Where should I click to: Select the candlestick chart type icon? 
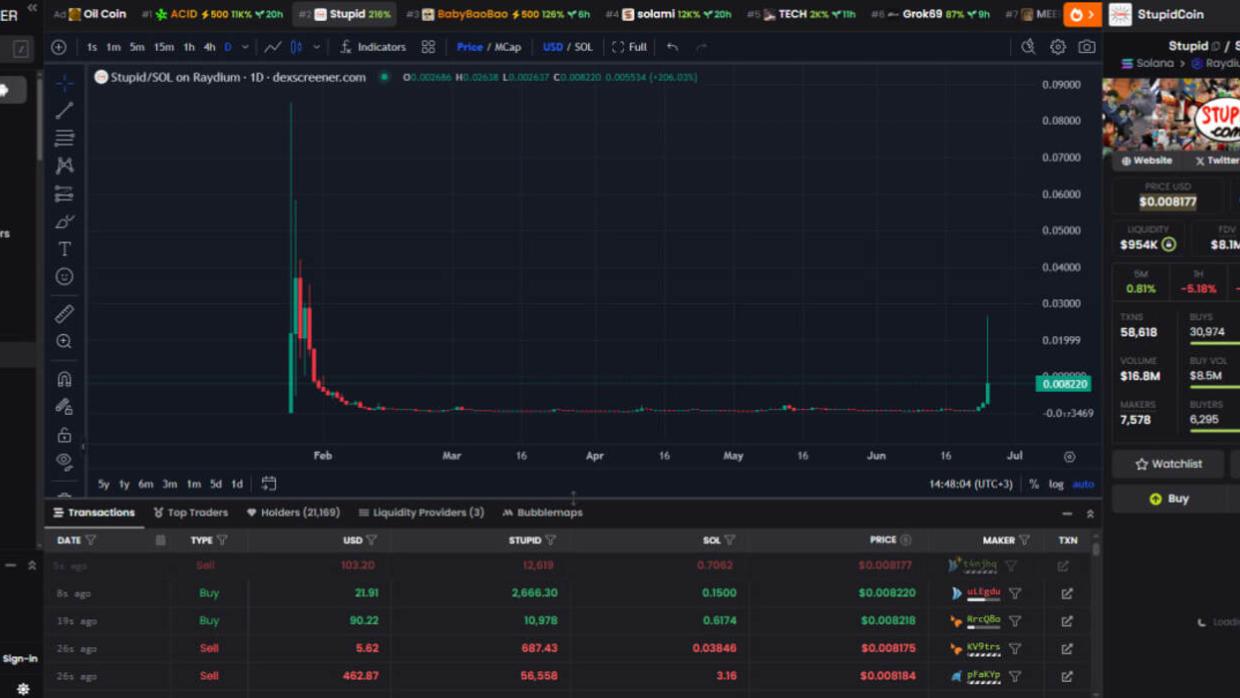[296, 47]
